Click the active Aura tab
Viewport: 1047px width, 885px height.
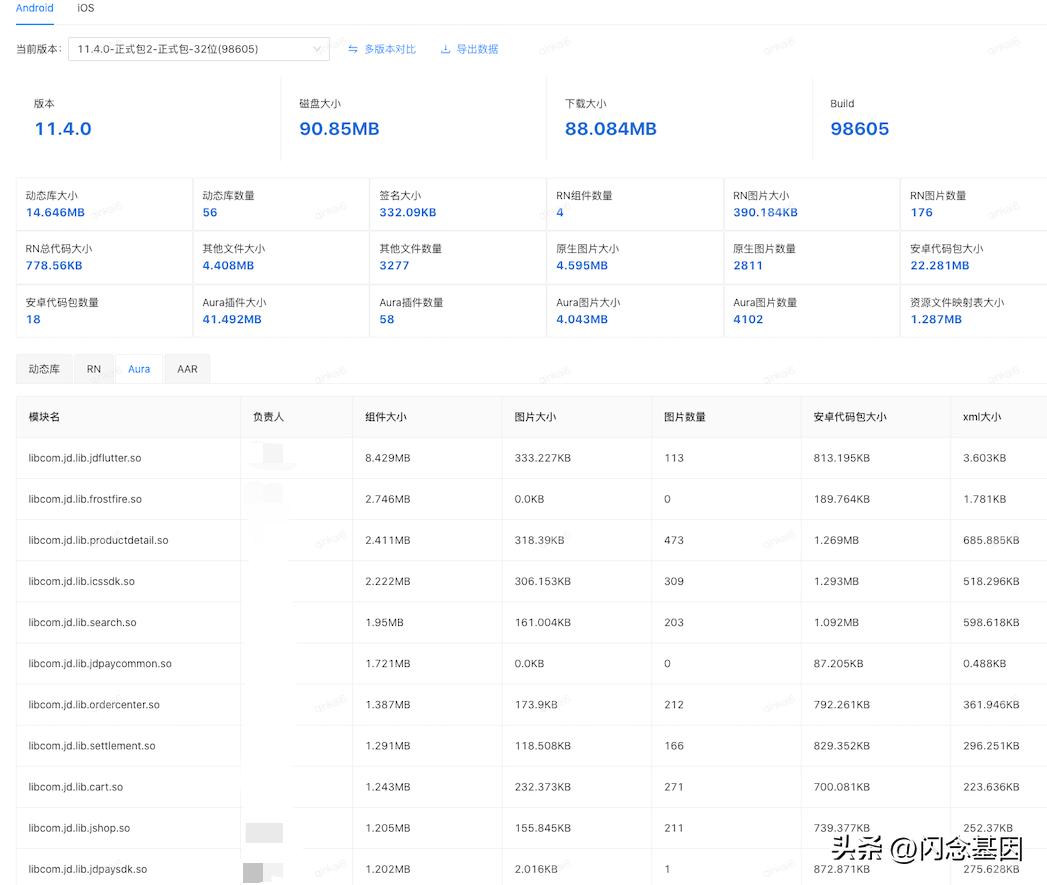[x=138, y=368]
